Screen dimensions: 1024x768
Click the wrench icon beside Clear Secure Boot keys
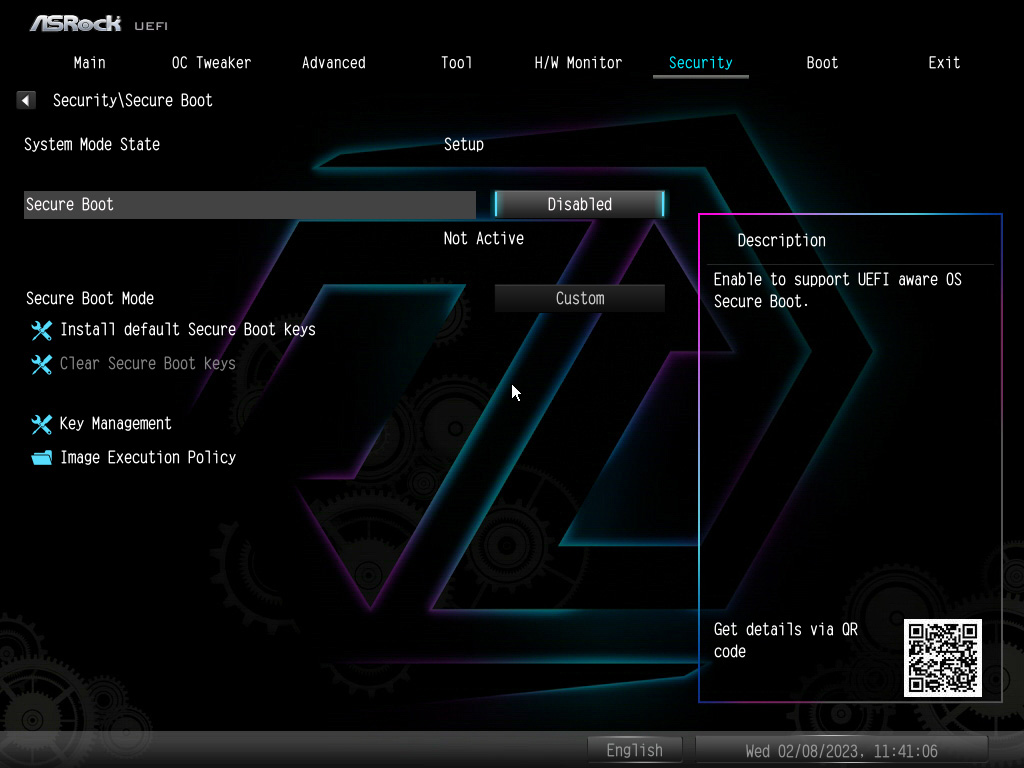pos(41,364)
